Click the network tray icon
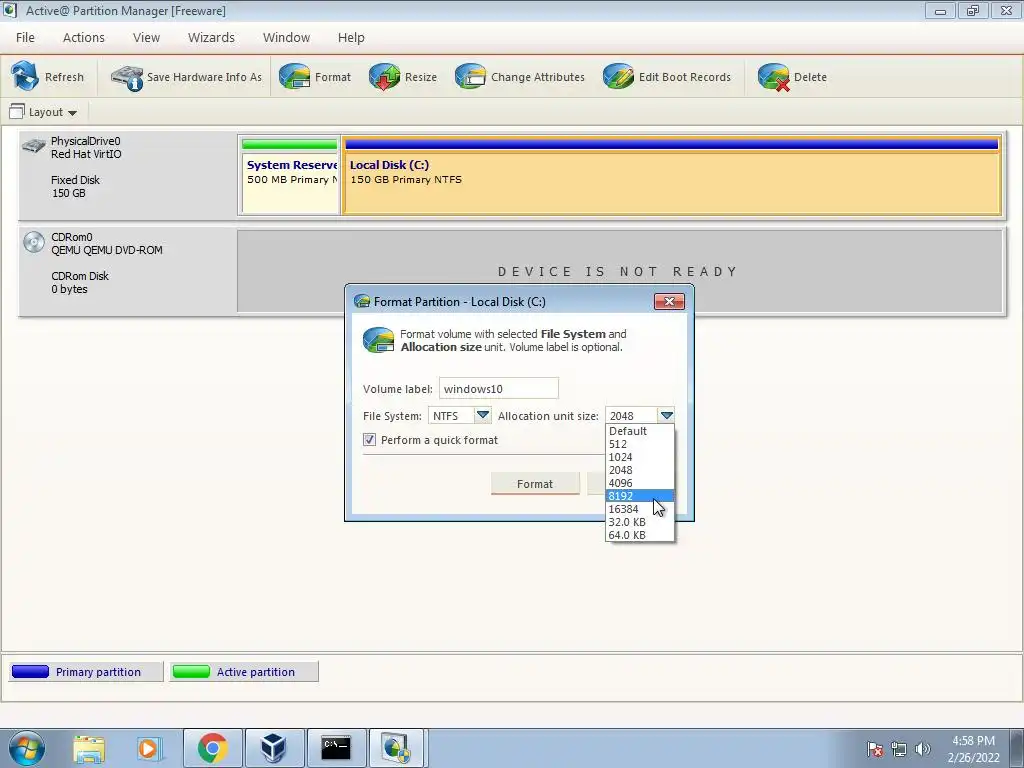 tap(899, 749)
